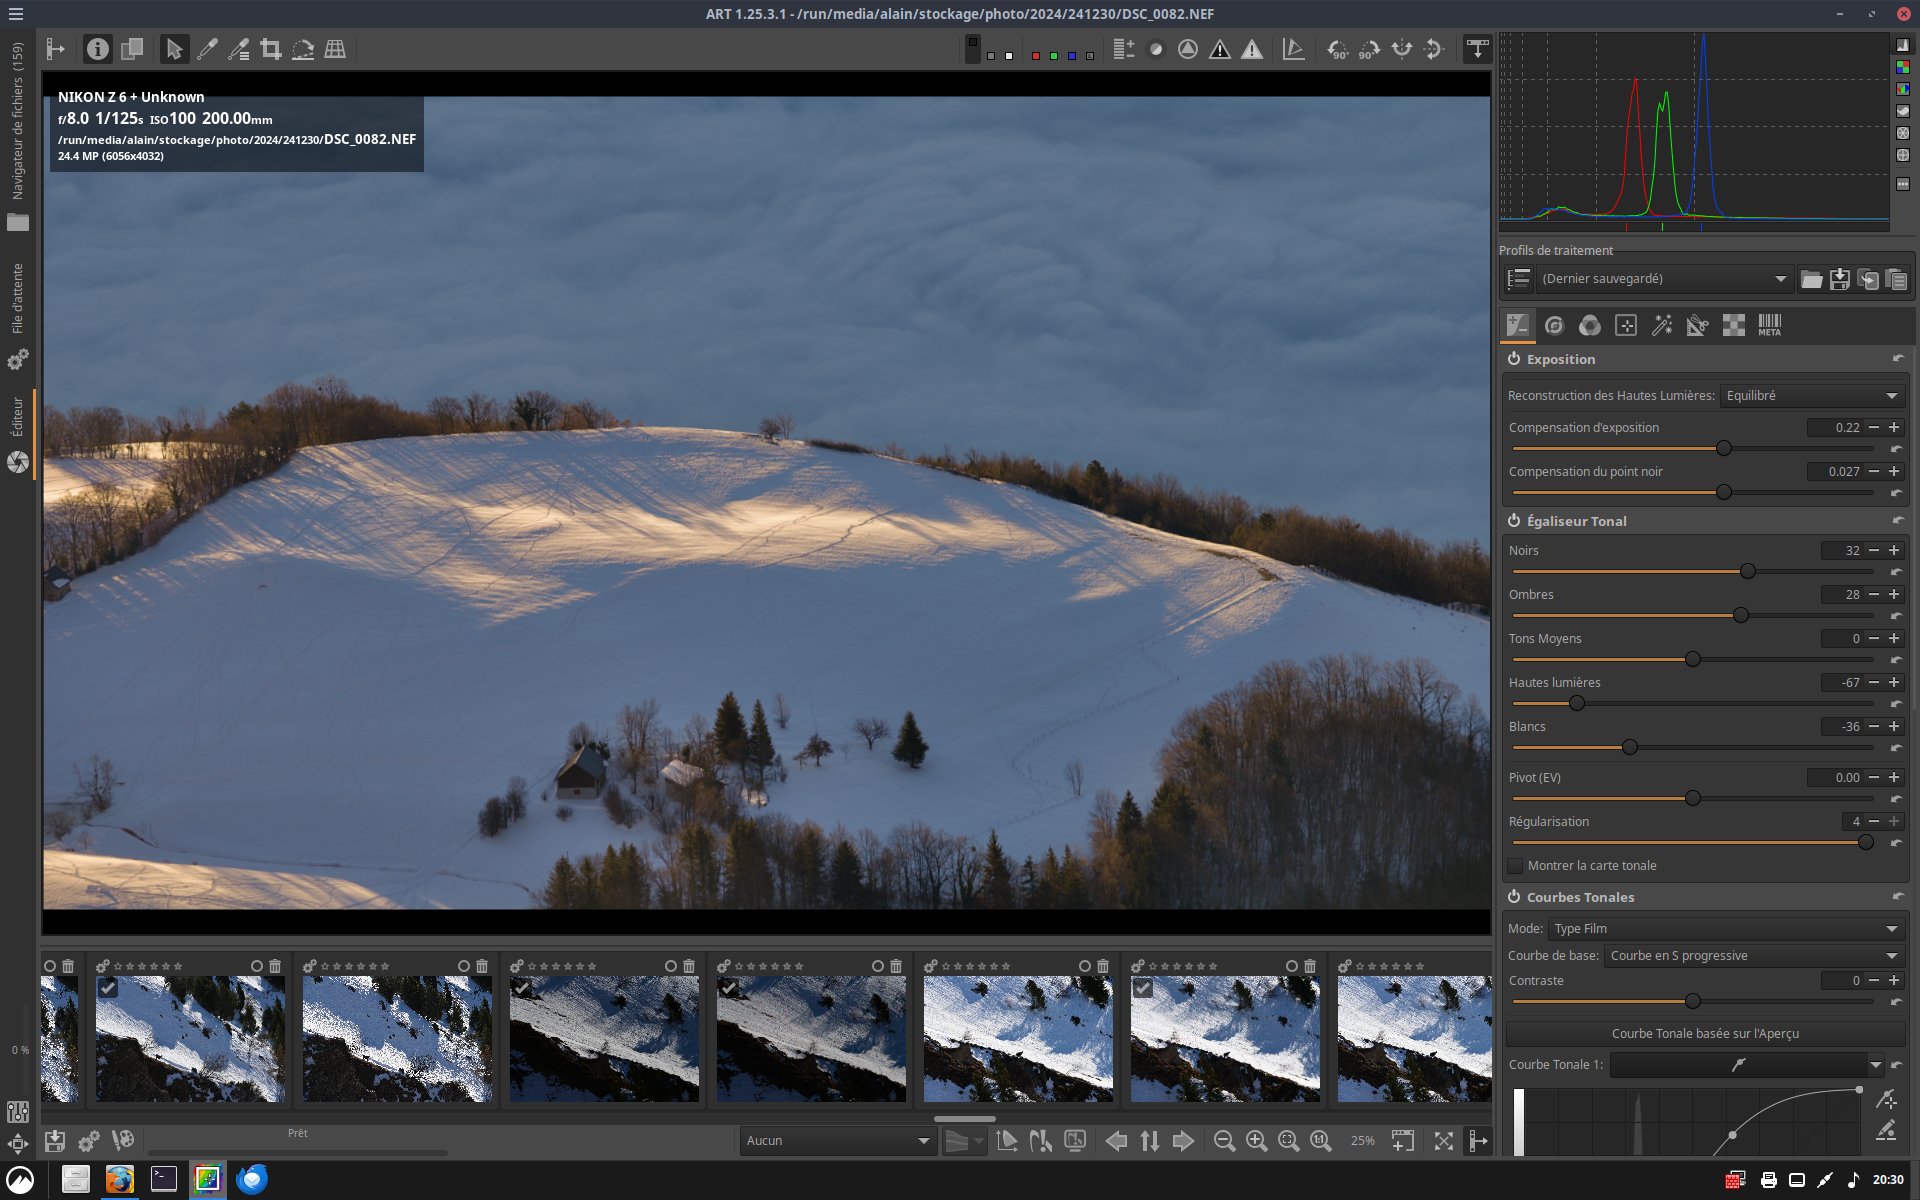
Task: Click Courbe Tonale basée sur l'Aperçu button
Action: [x=1705, y=1034]
